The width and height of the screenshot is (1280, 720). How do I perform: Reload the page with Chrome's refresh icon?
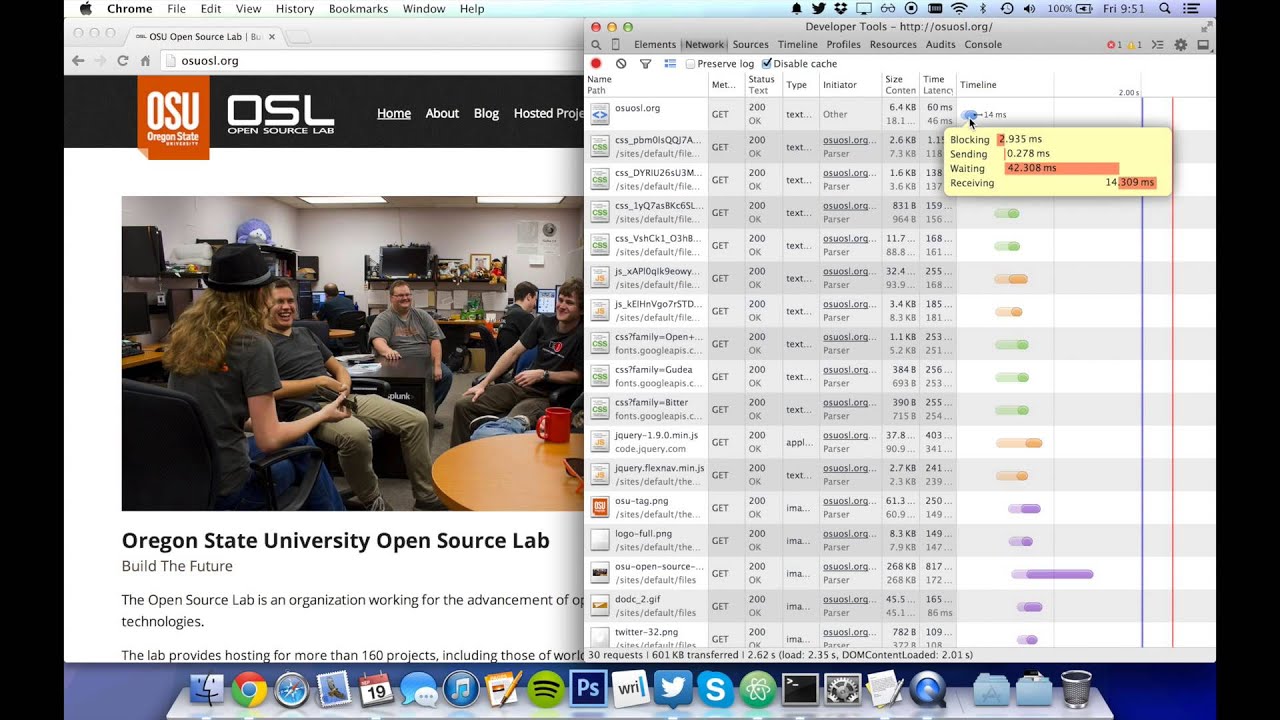click(x=123, y=61)
